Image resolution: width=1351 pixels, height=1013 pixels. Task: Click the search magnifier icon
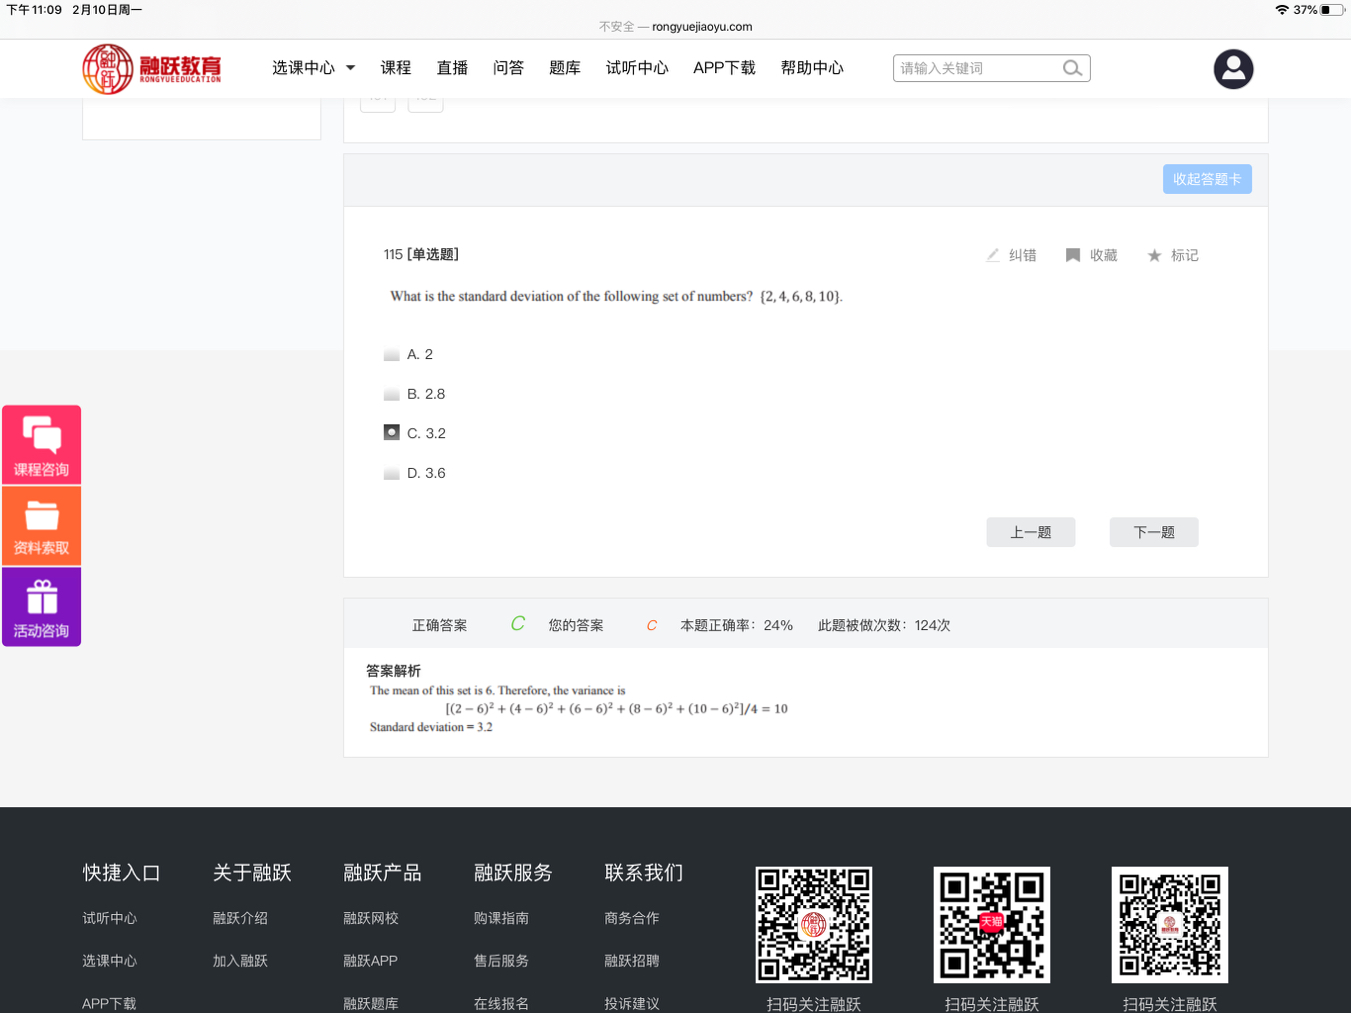click(x=1072, y=68)
